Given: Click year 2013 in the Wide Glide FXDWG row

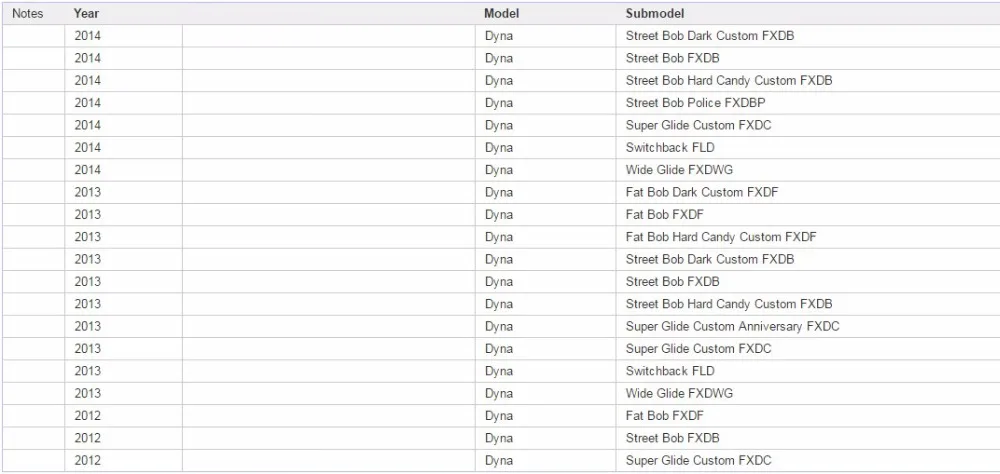Looking at the screenshot, I should [87, 393].
